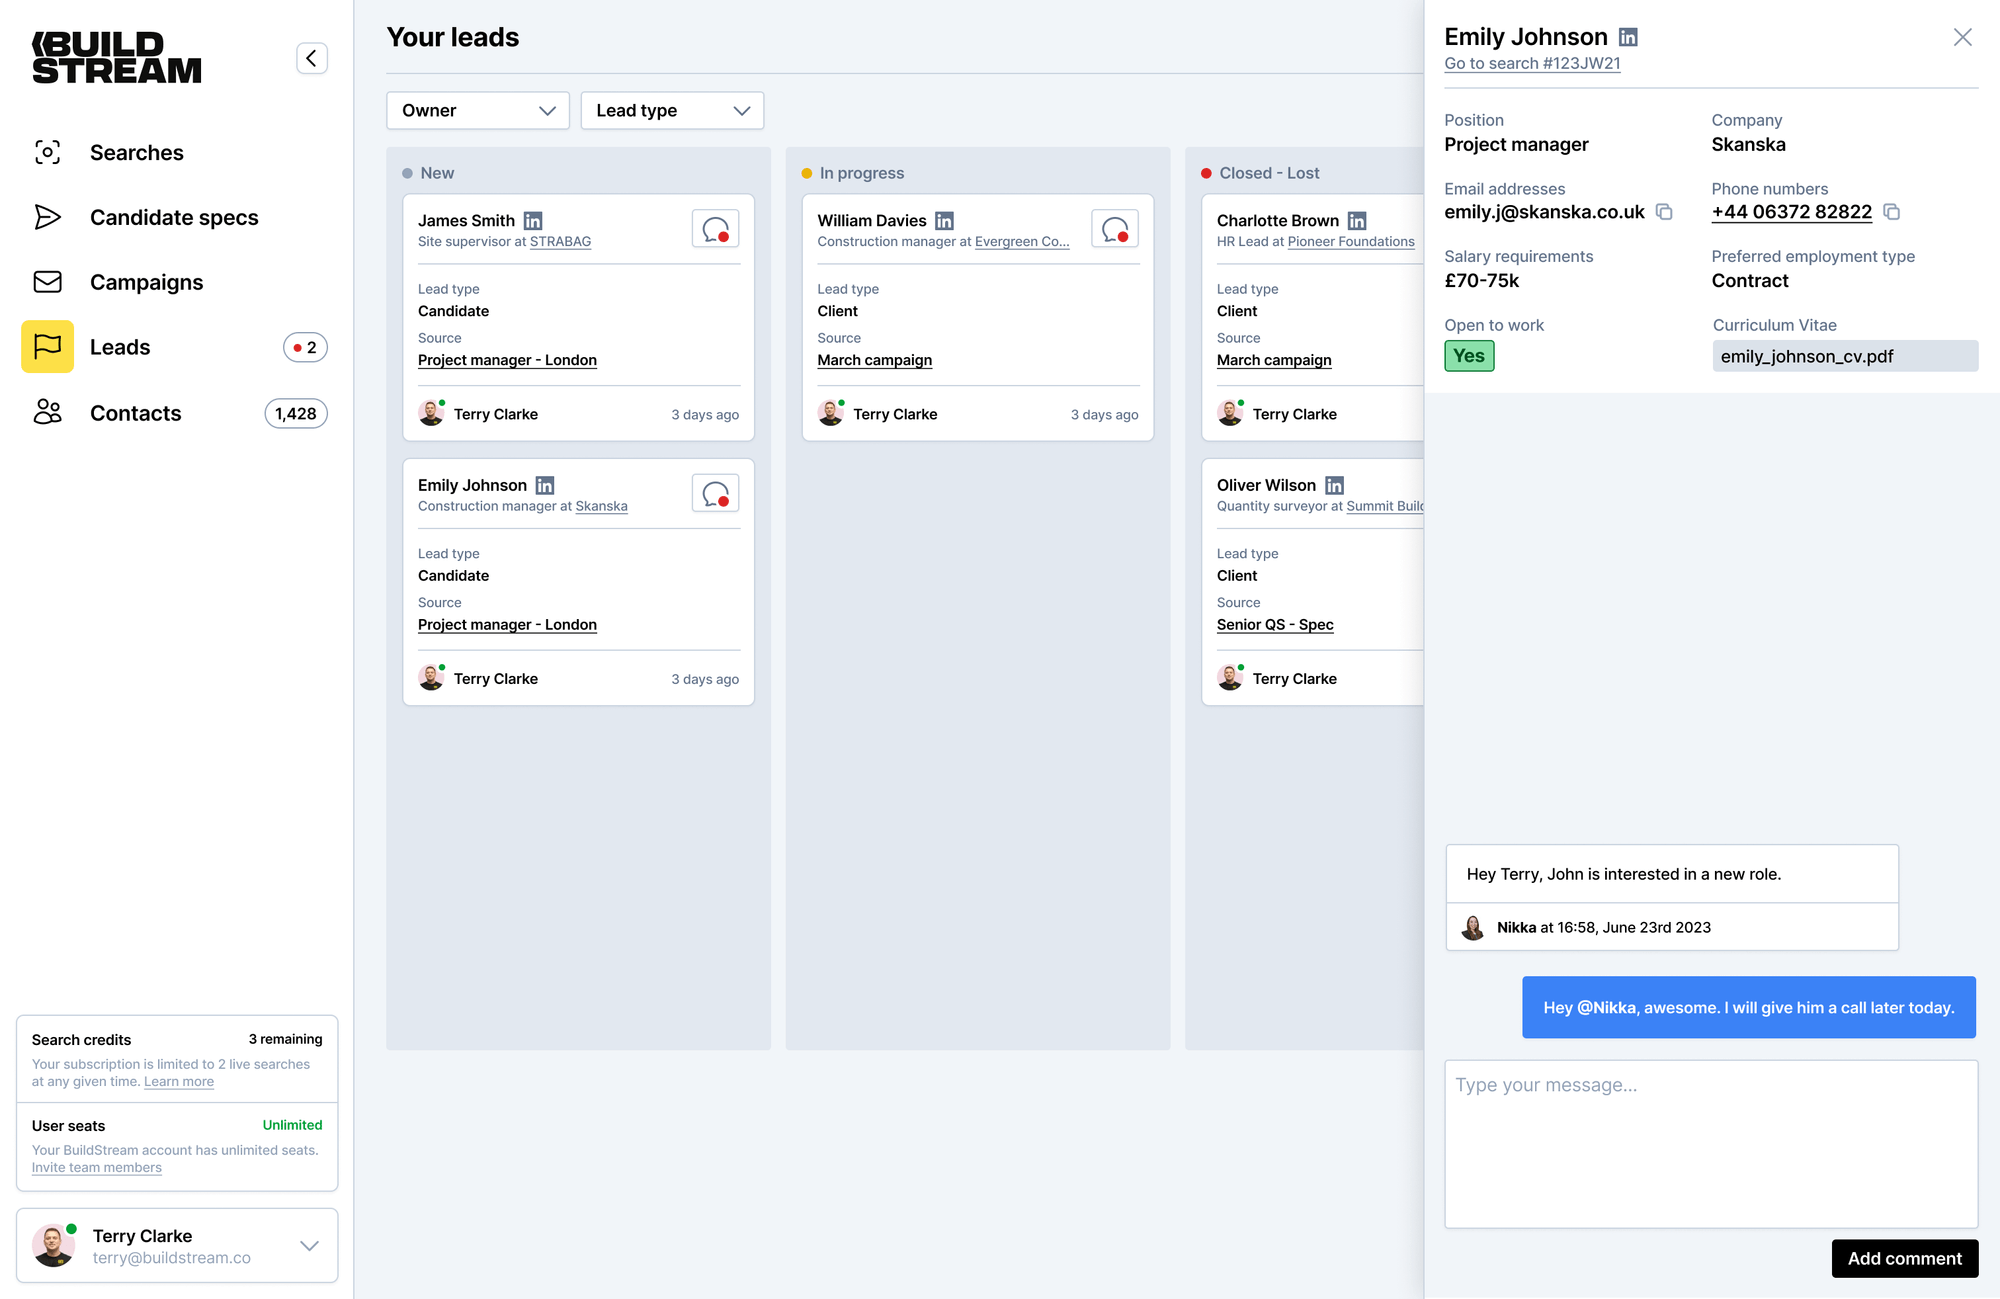Navigate to Contacts
Screen dimensions: 2000x1299
[136, 413]
